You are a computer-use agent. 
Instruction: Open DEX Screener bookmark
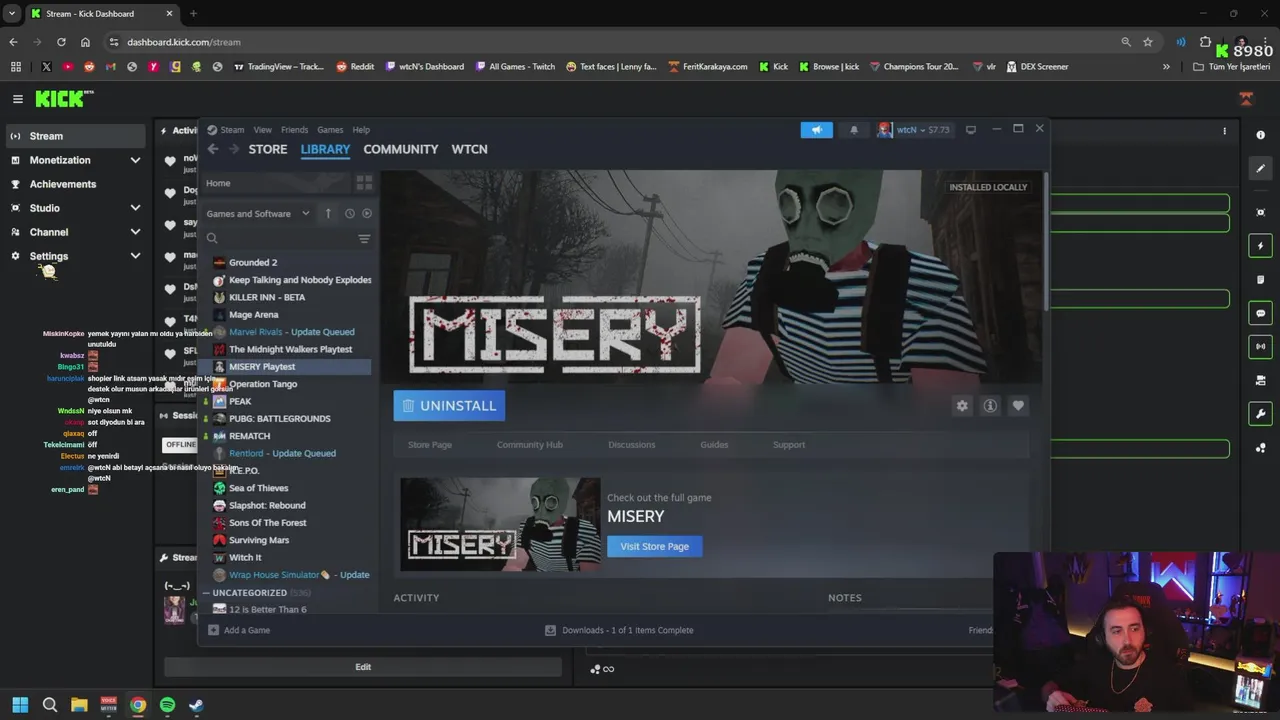1038,67
